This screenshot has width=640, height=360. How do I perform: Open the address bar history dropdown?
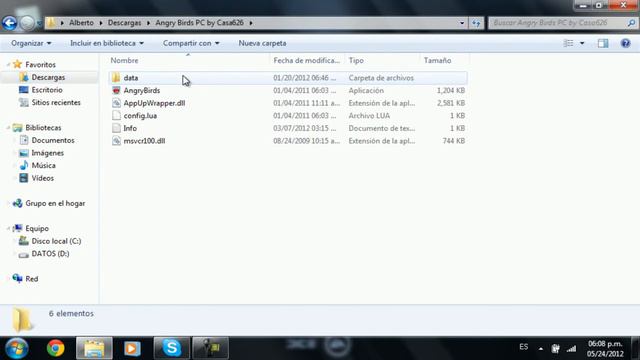click(462, 23)
